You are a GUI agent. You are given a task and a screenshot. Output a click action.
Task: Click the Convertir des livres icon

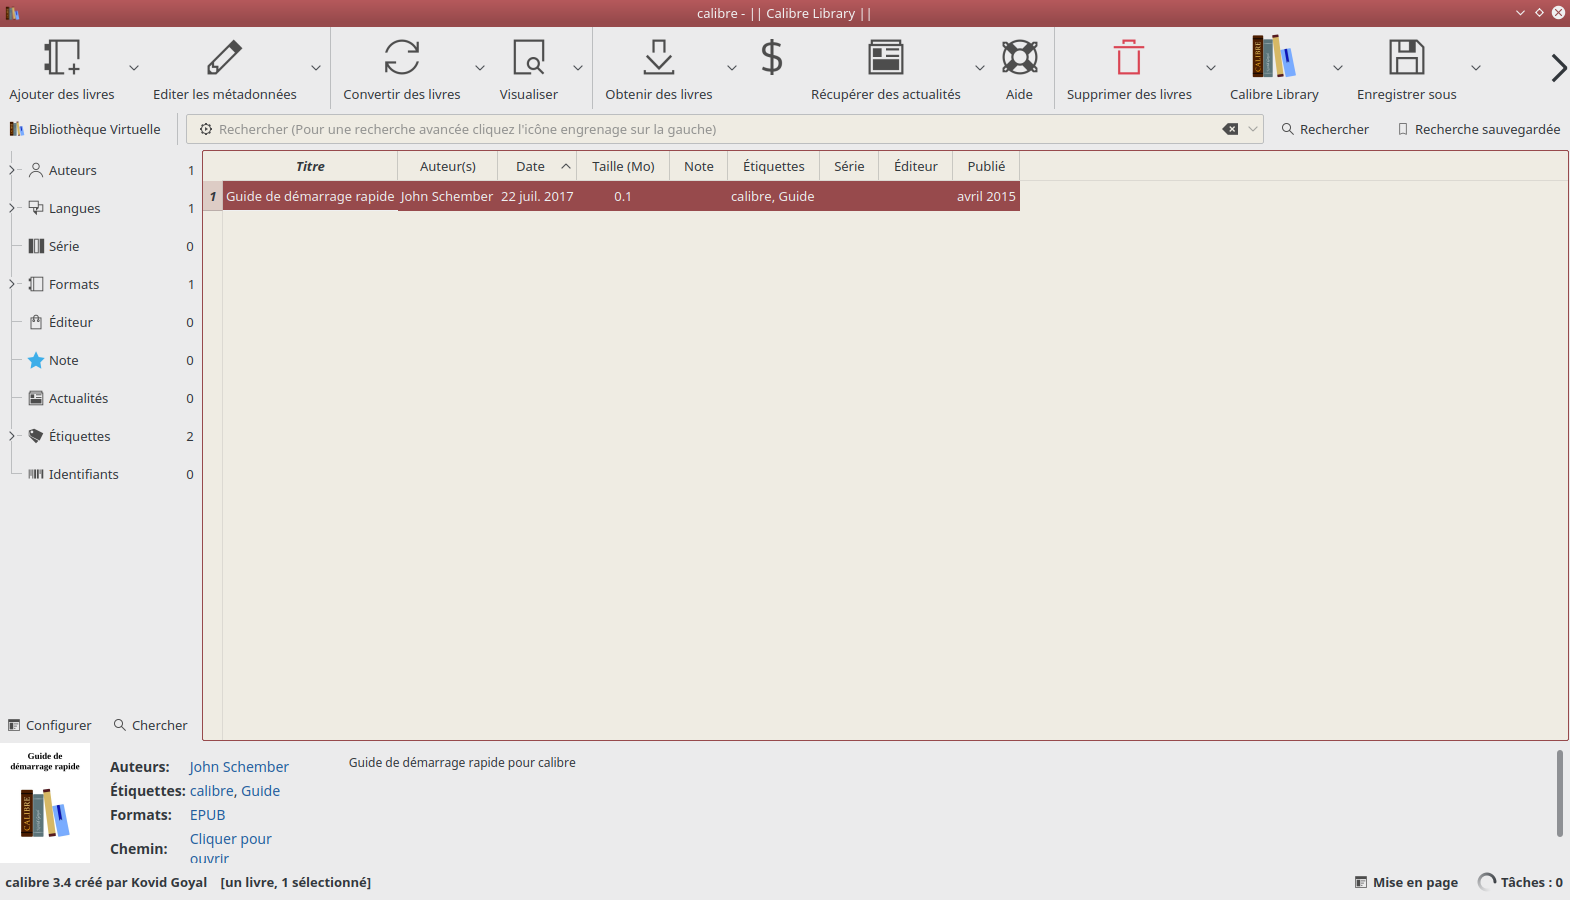pyautogui.click(x=402, y=57)
